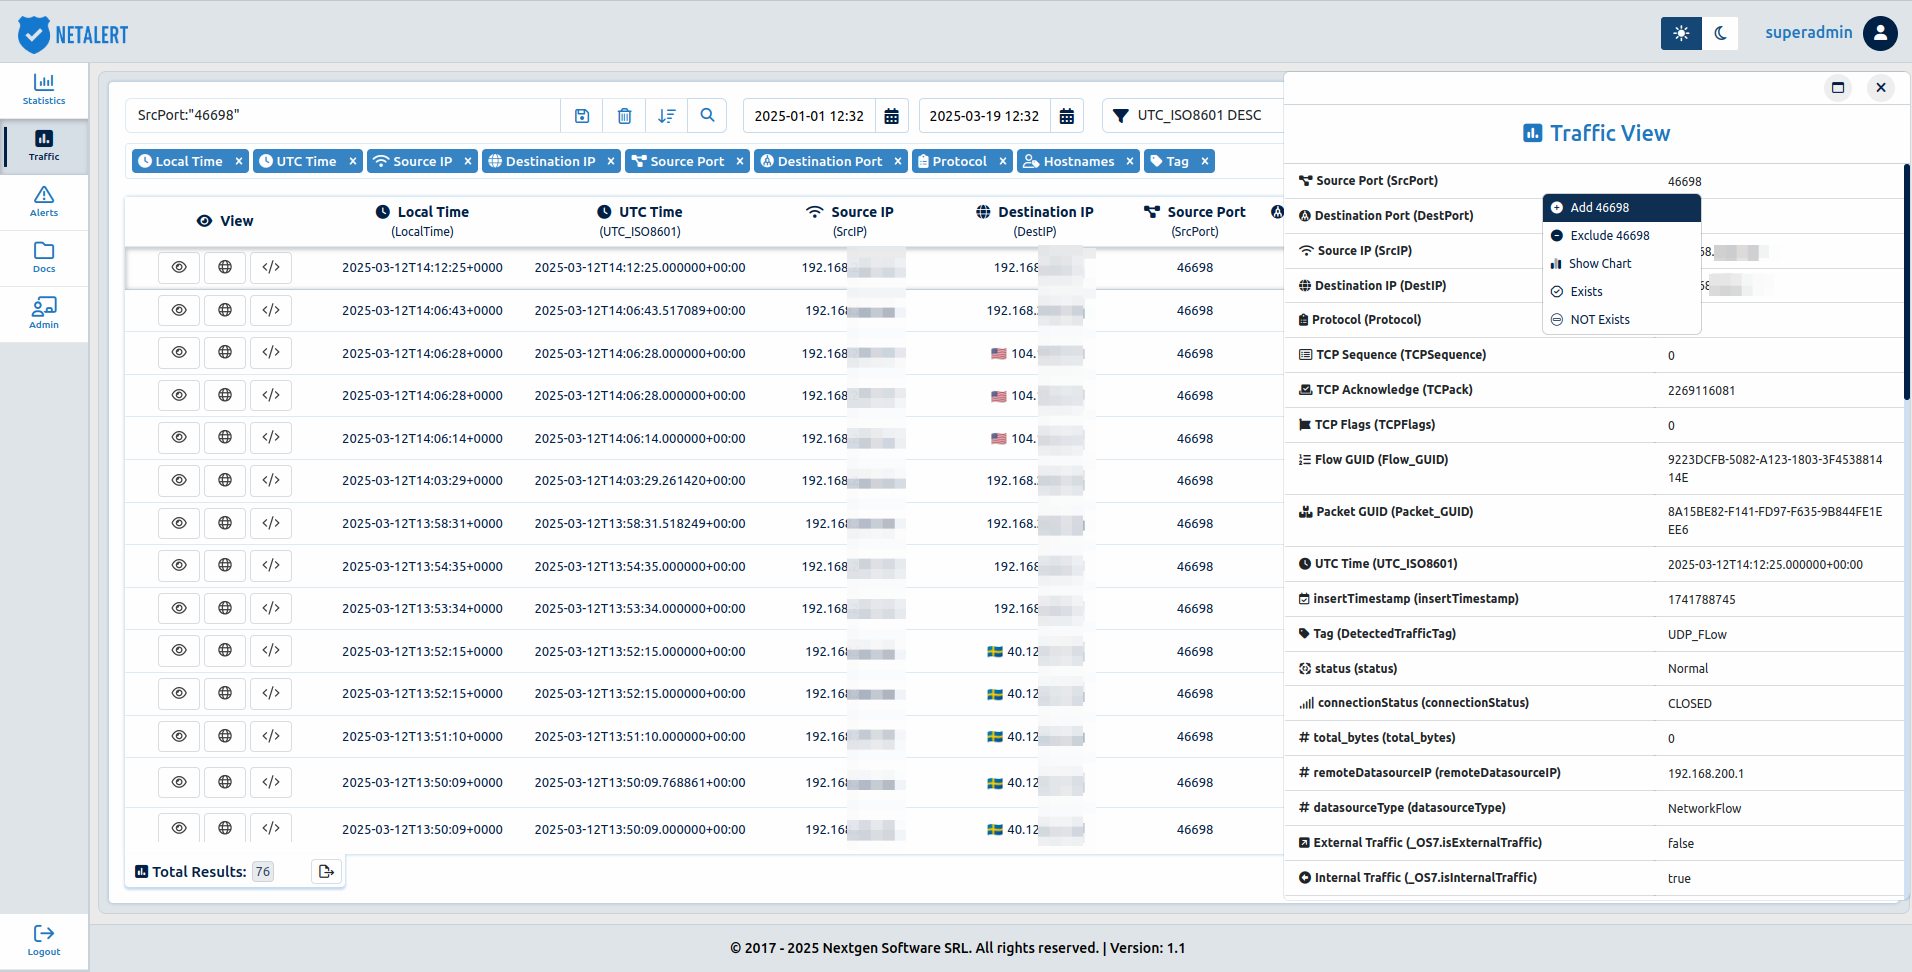
Task: Choose Add 46698 from context menu
Action: 1621,208
